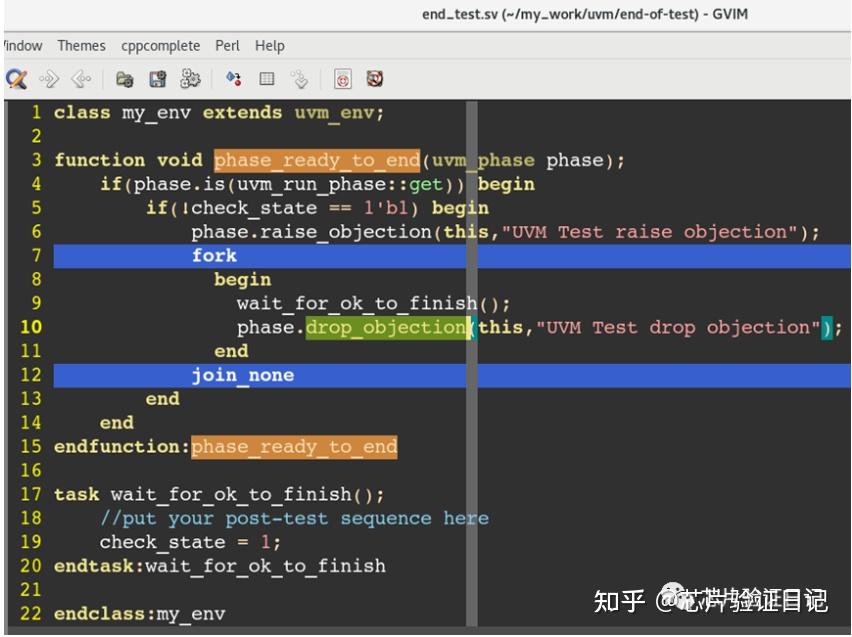Click the string "UVM Test drop objection"
Screen dimensions: 852x637
(x=678, y=328)
